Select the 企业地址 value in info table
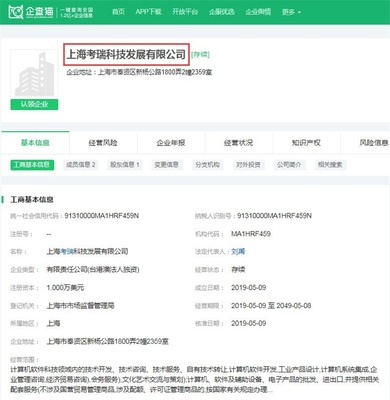The image size is (390, 400). (108, 342)
